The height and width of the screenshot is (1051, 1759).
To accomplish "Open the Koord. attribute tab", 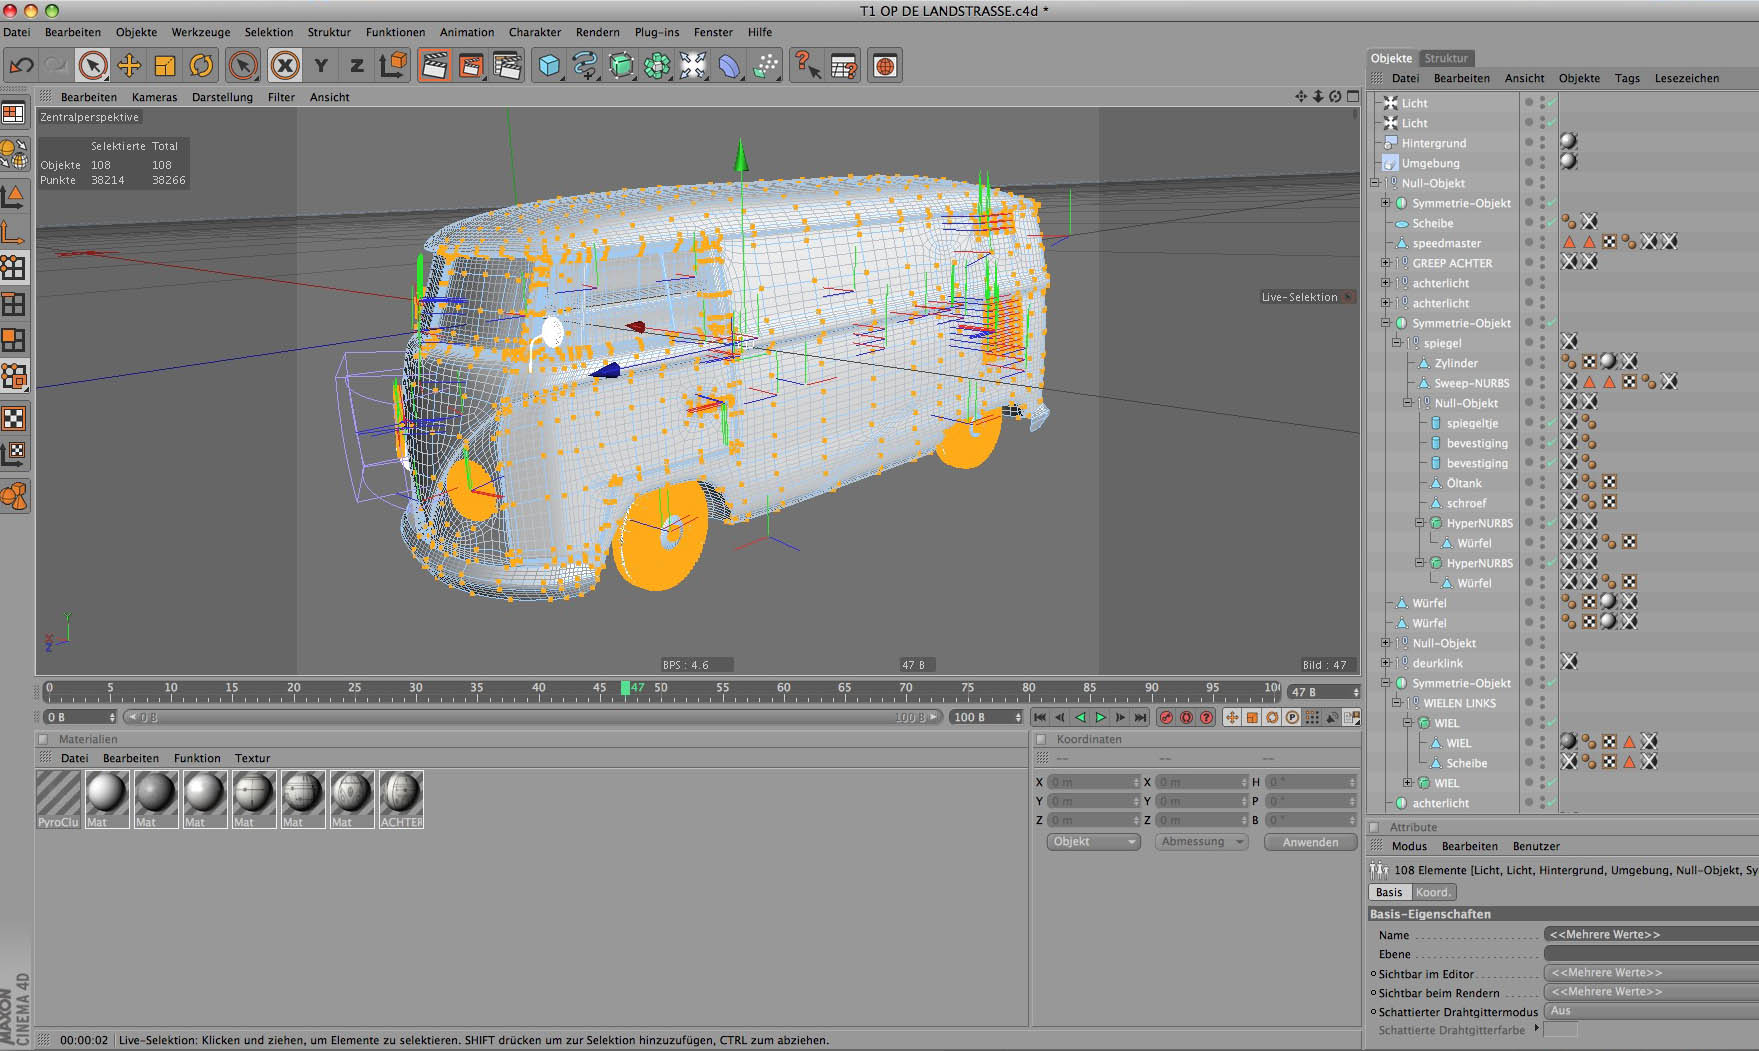I will pos(1433,892).
